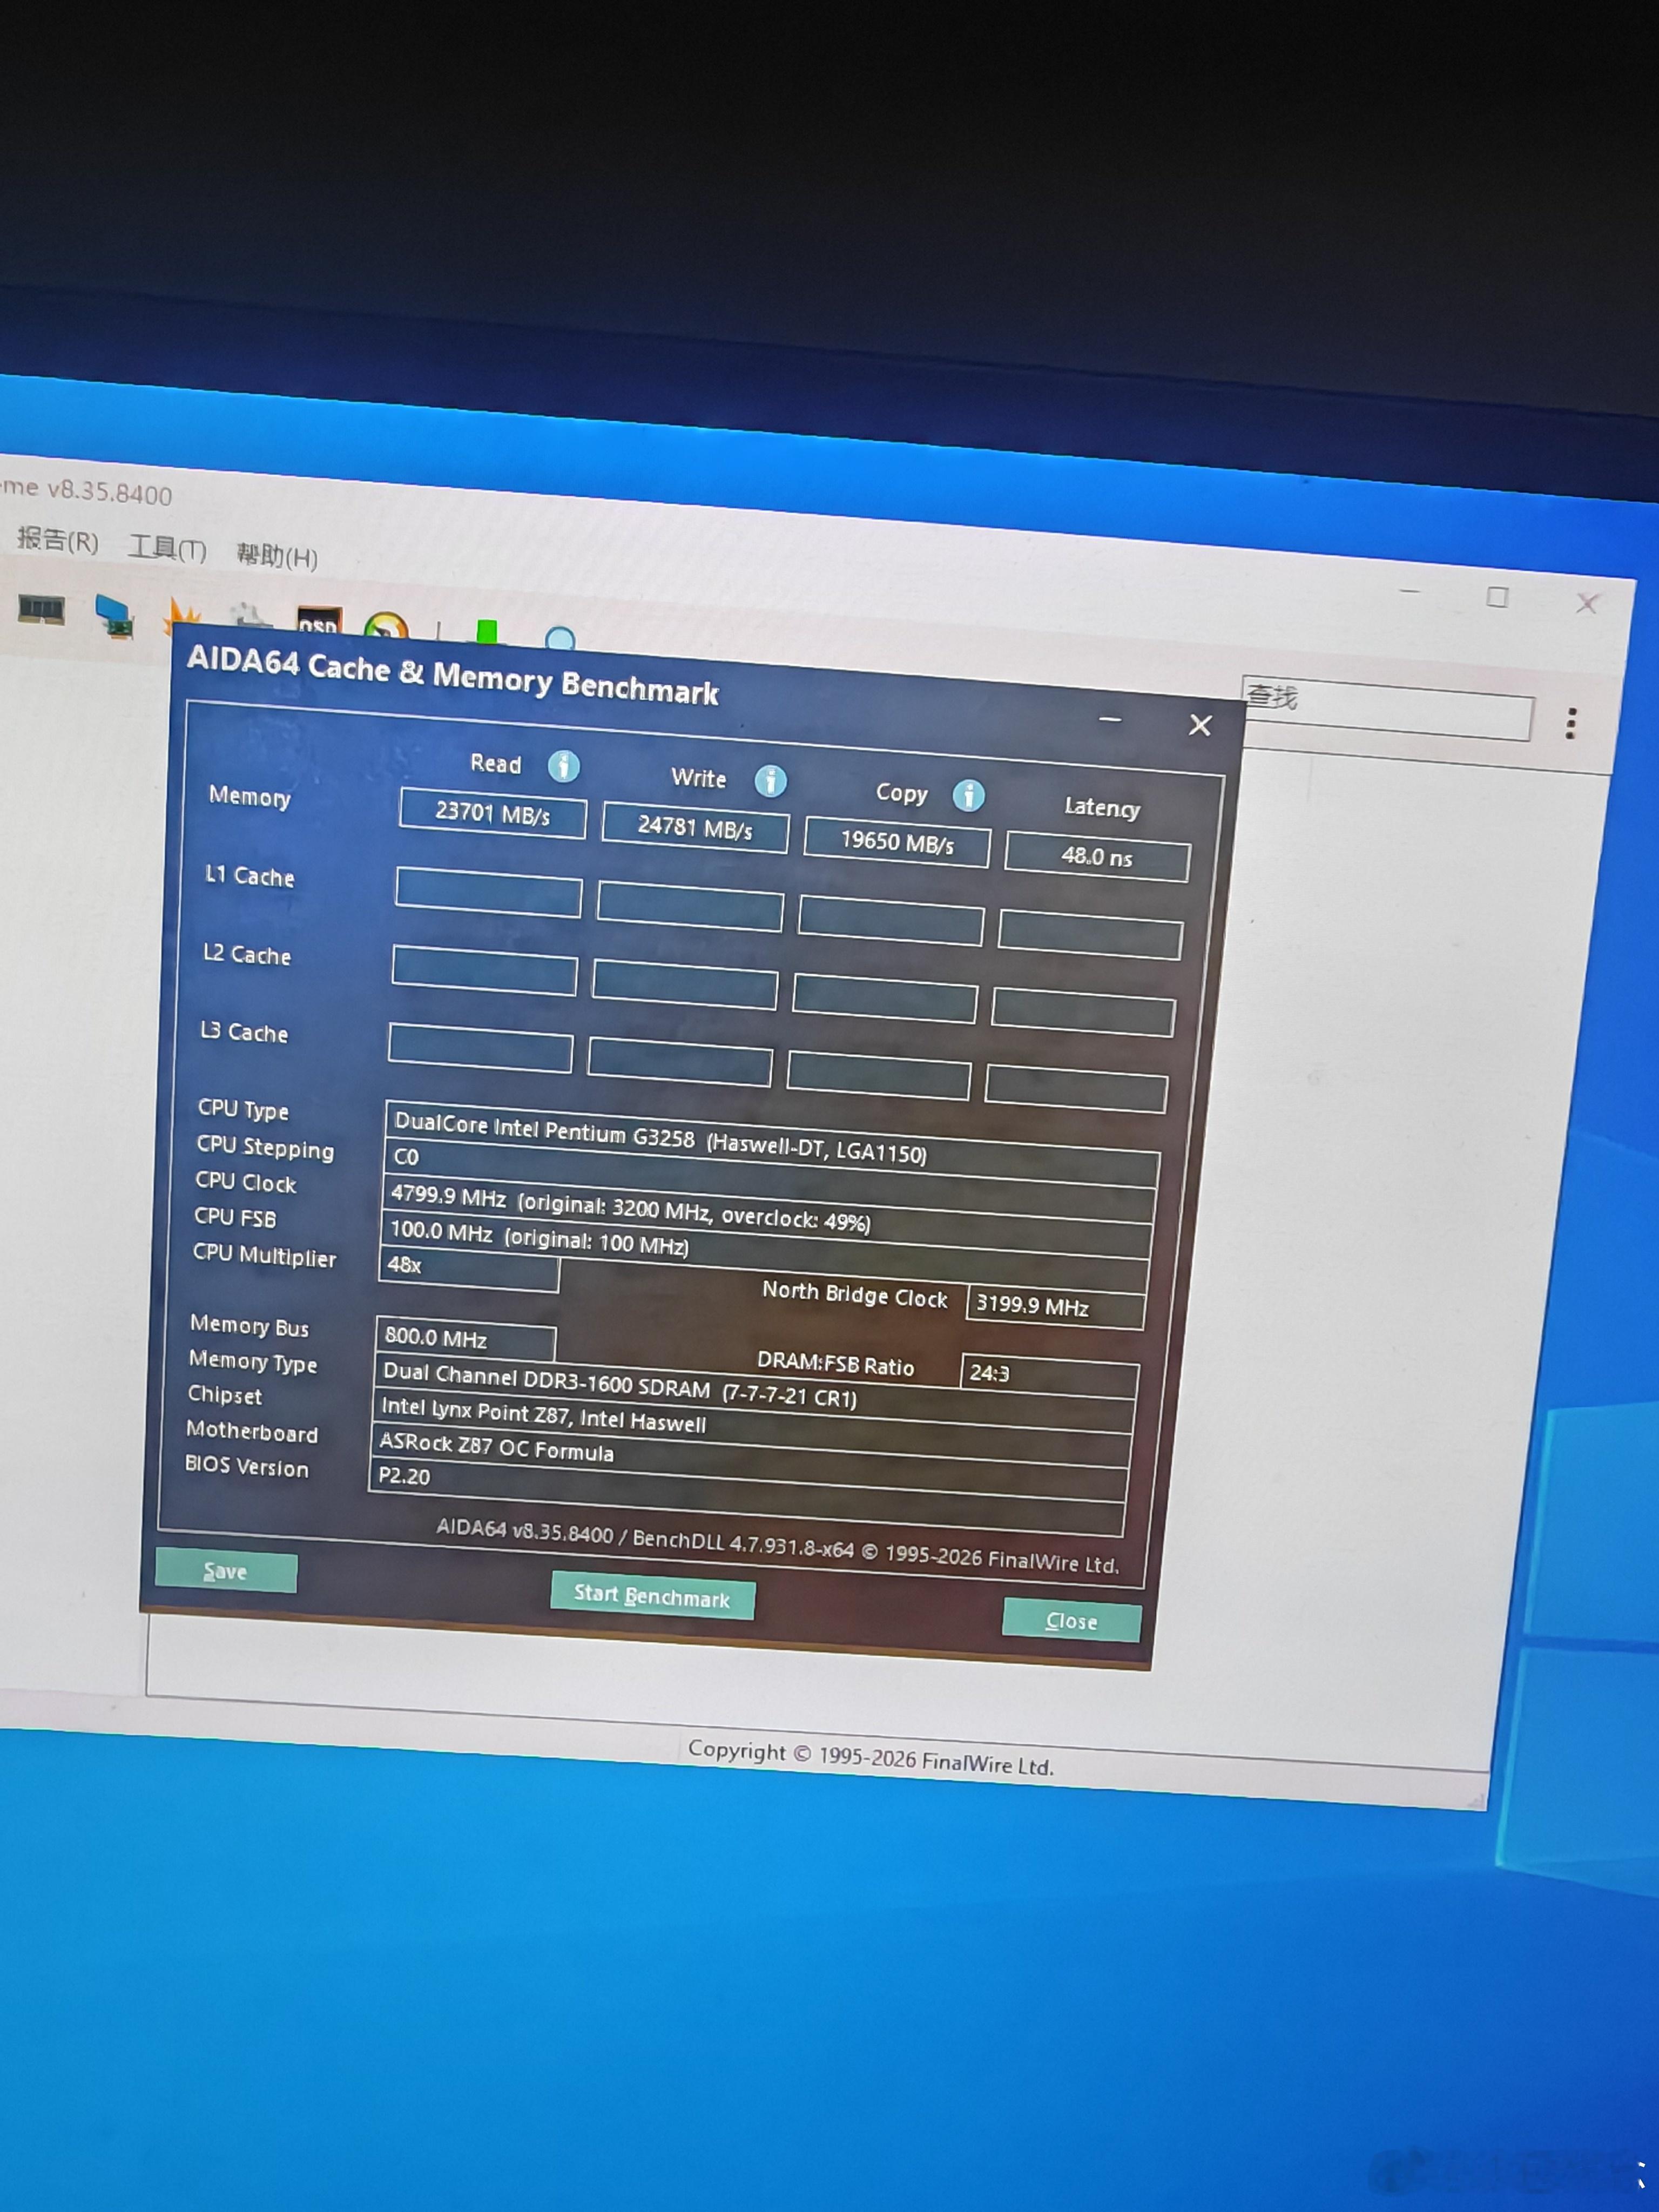The width and height of the screenshot is (1659, 2212).
Task: Open the three-dot options menu in AIDA64
Action: pos(1571,723)
